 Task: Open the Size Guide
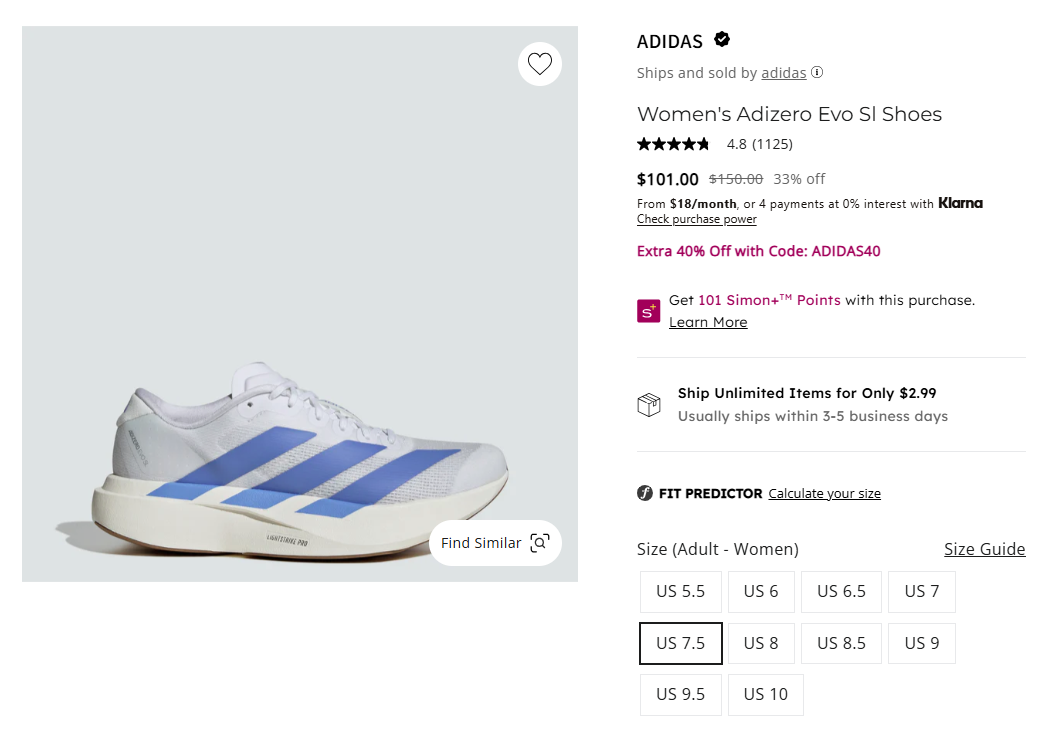coord(984,549)
